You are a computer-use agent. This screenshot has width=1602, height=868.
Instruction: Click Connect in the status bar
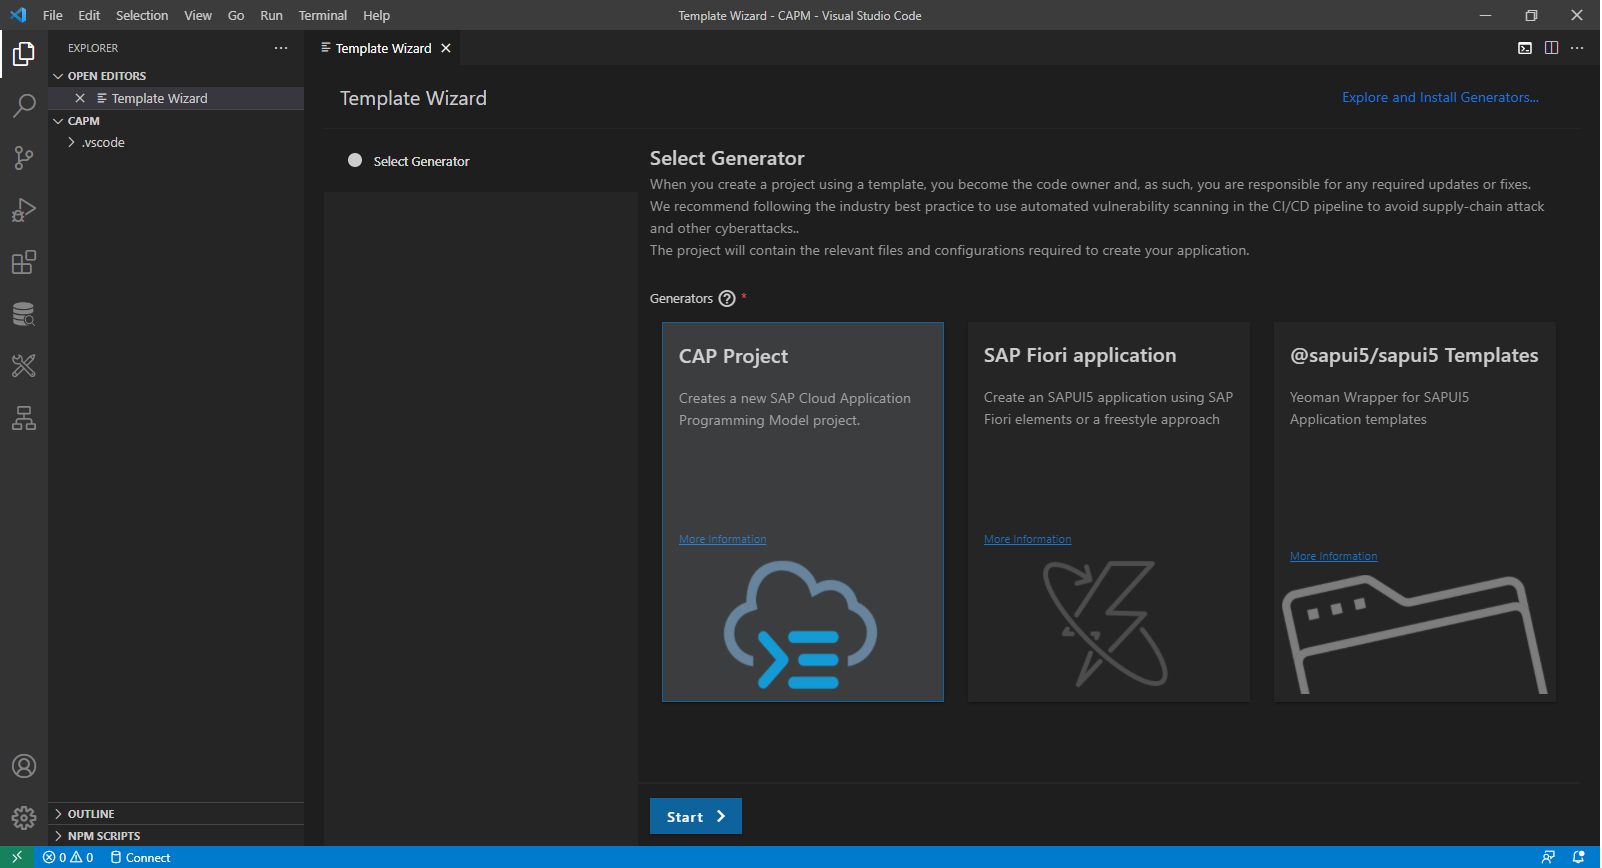(140, 857)
